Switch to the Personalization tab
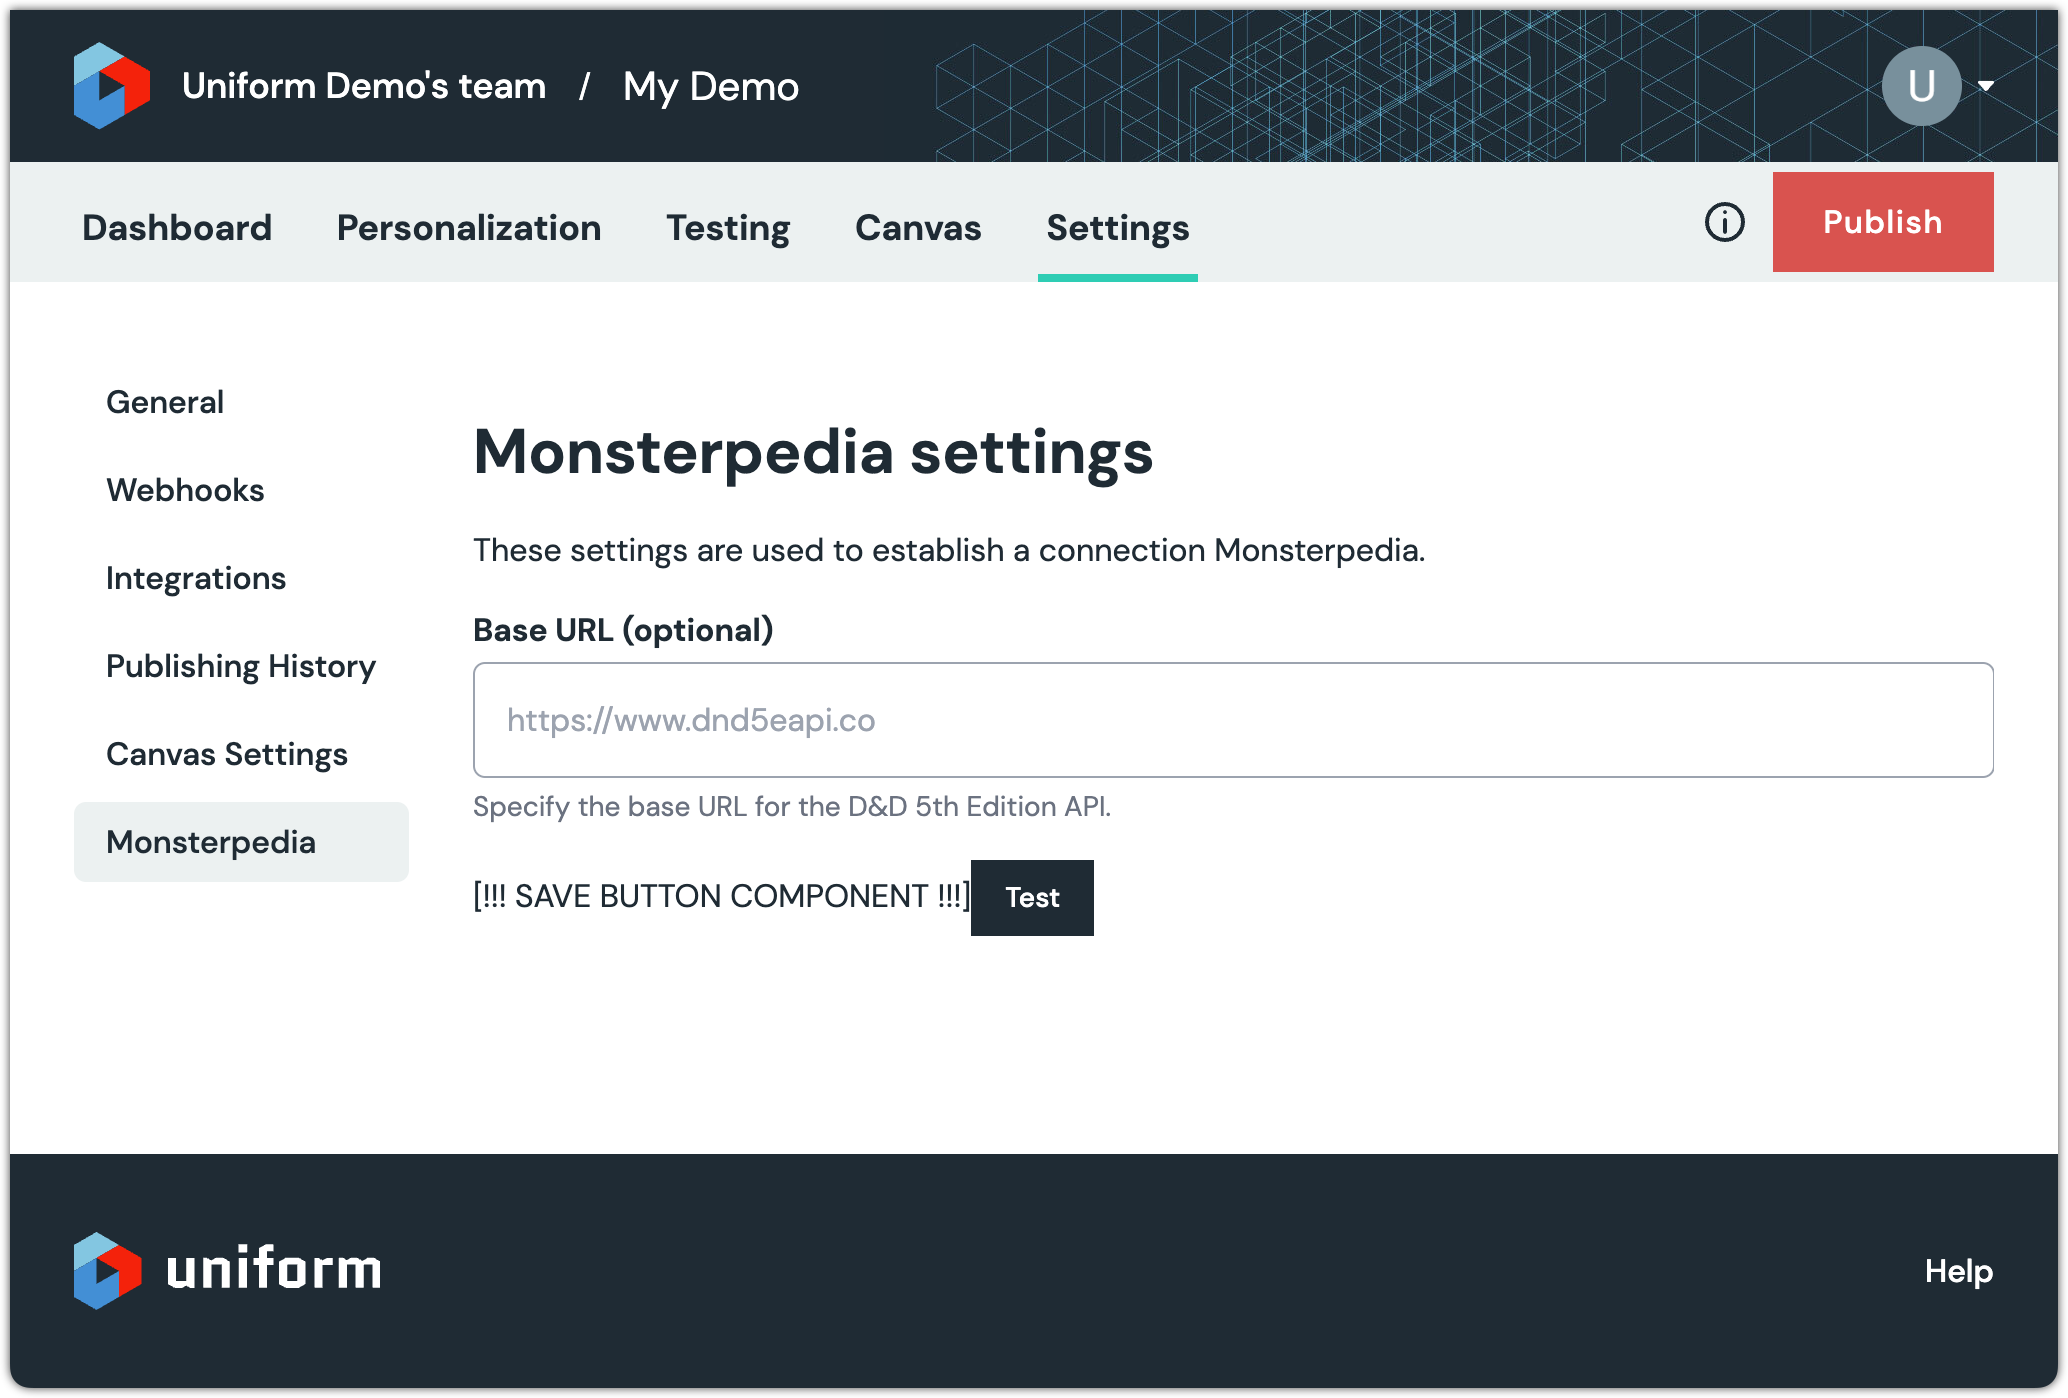This screenshot has width=2068, height=1398. 469,228
